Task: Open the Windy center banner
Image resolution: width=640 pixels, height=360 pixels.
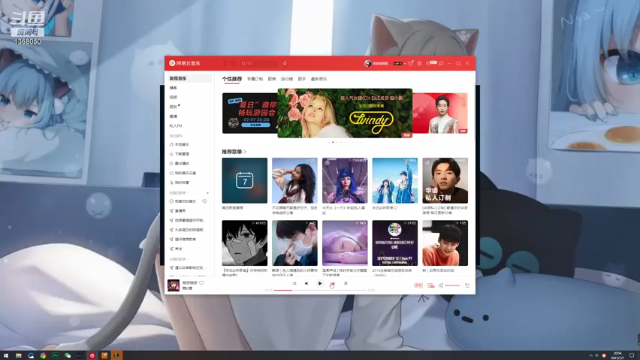Action: 345,113
